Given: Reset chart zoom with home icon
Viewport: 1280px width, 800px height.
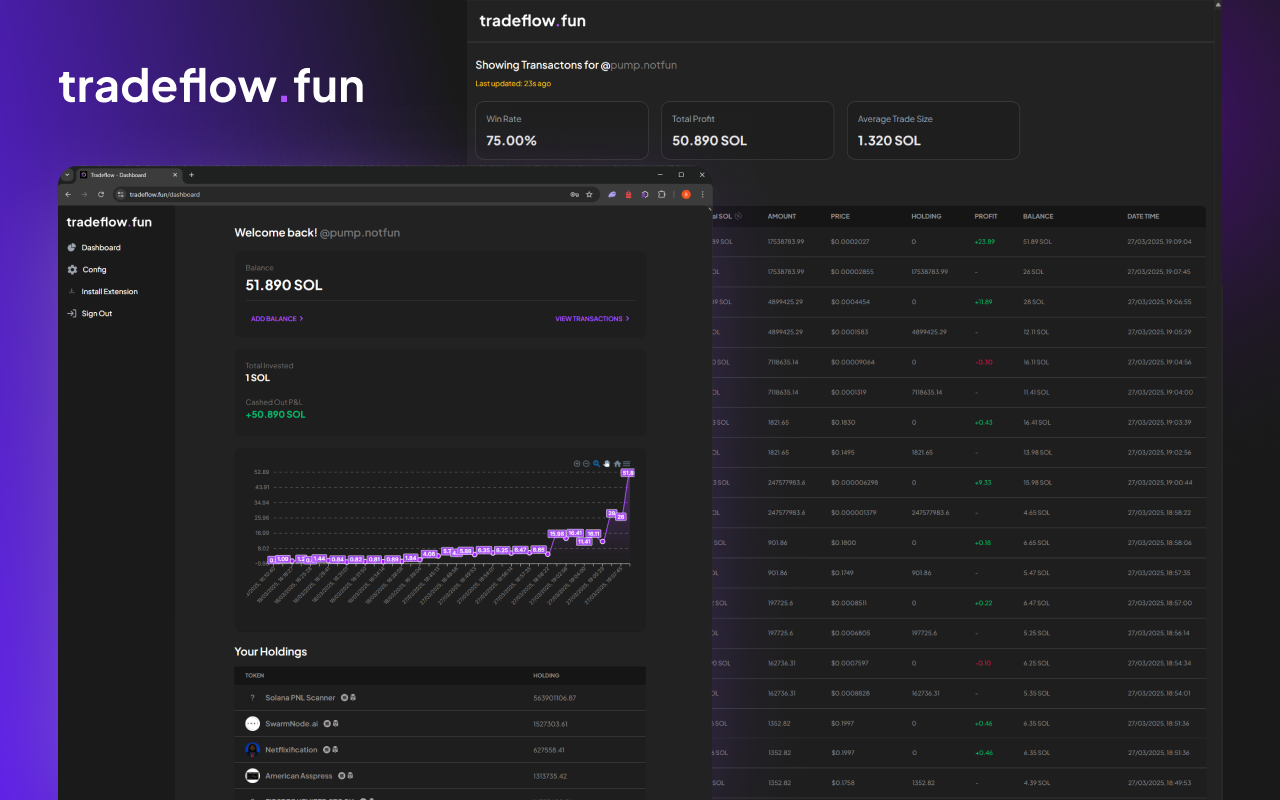Looking at the screenshot, I should pos(617,463).
